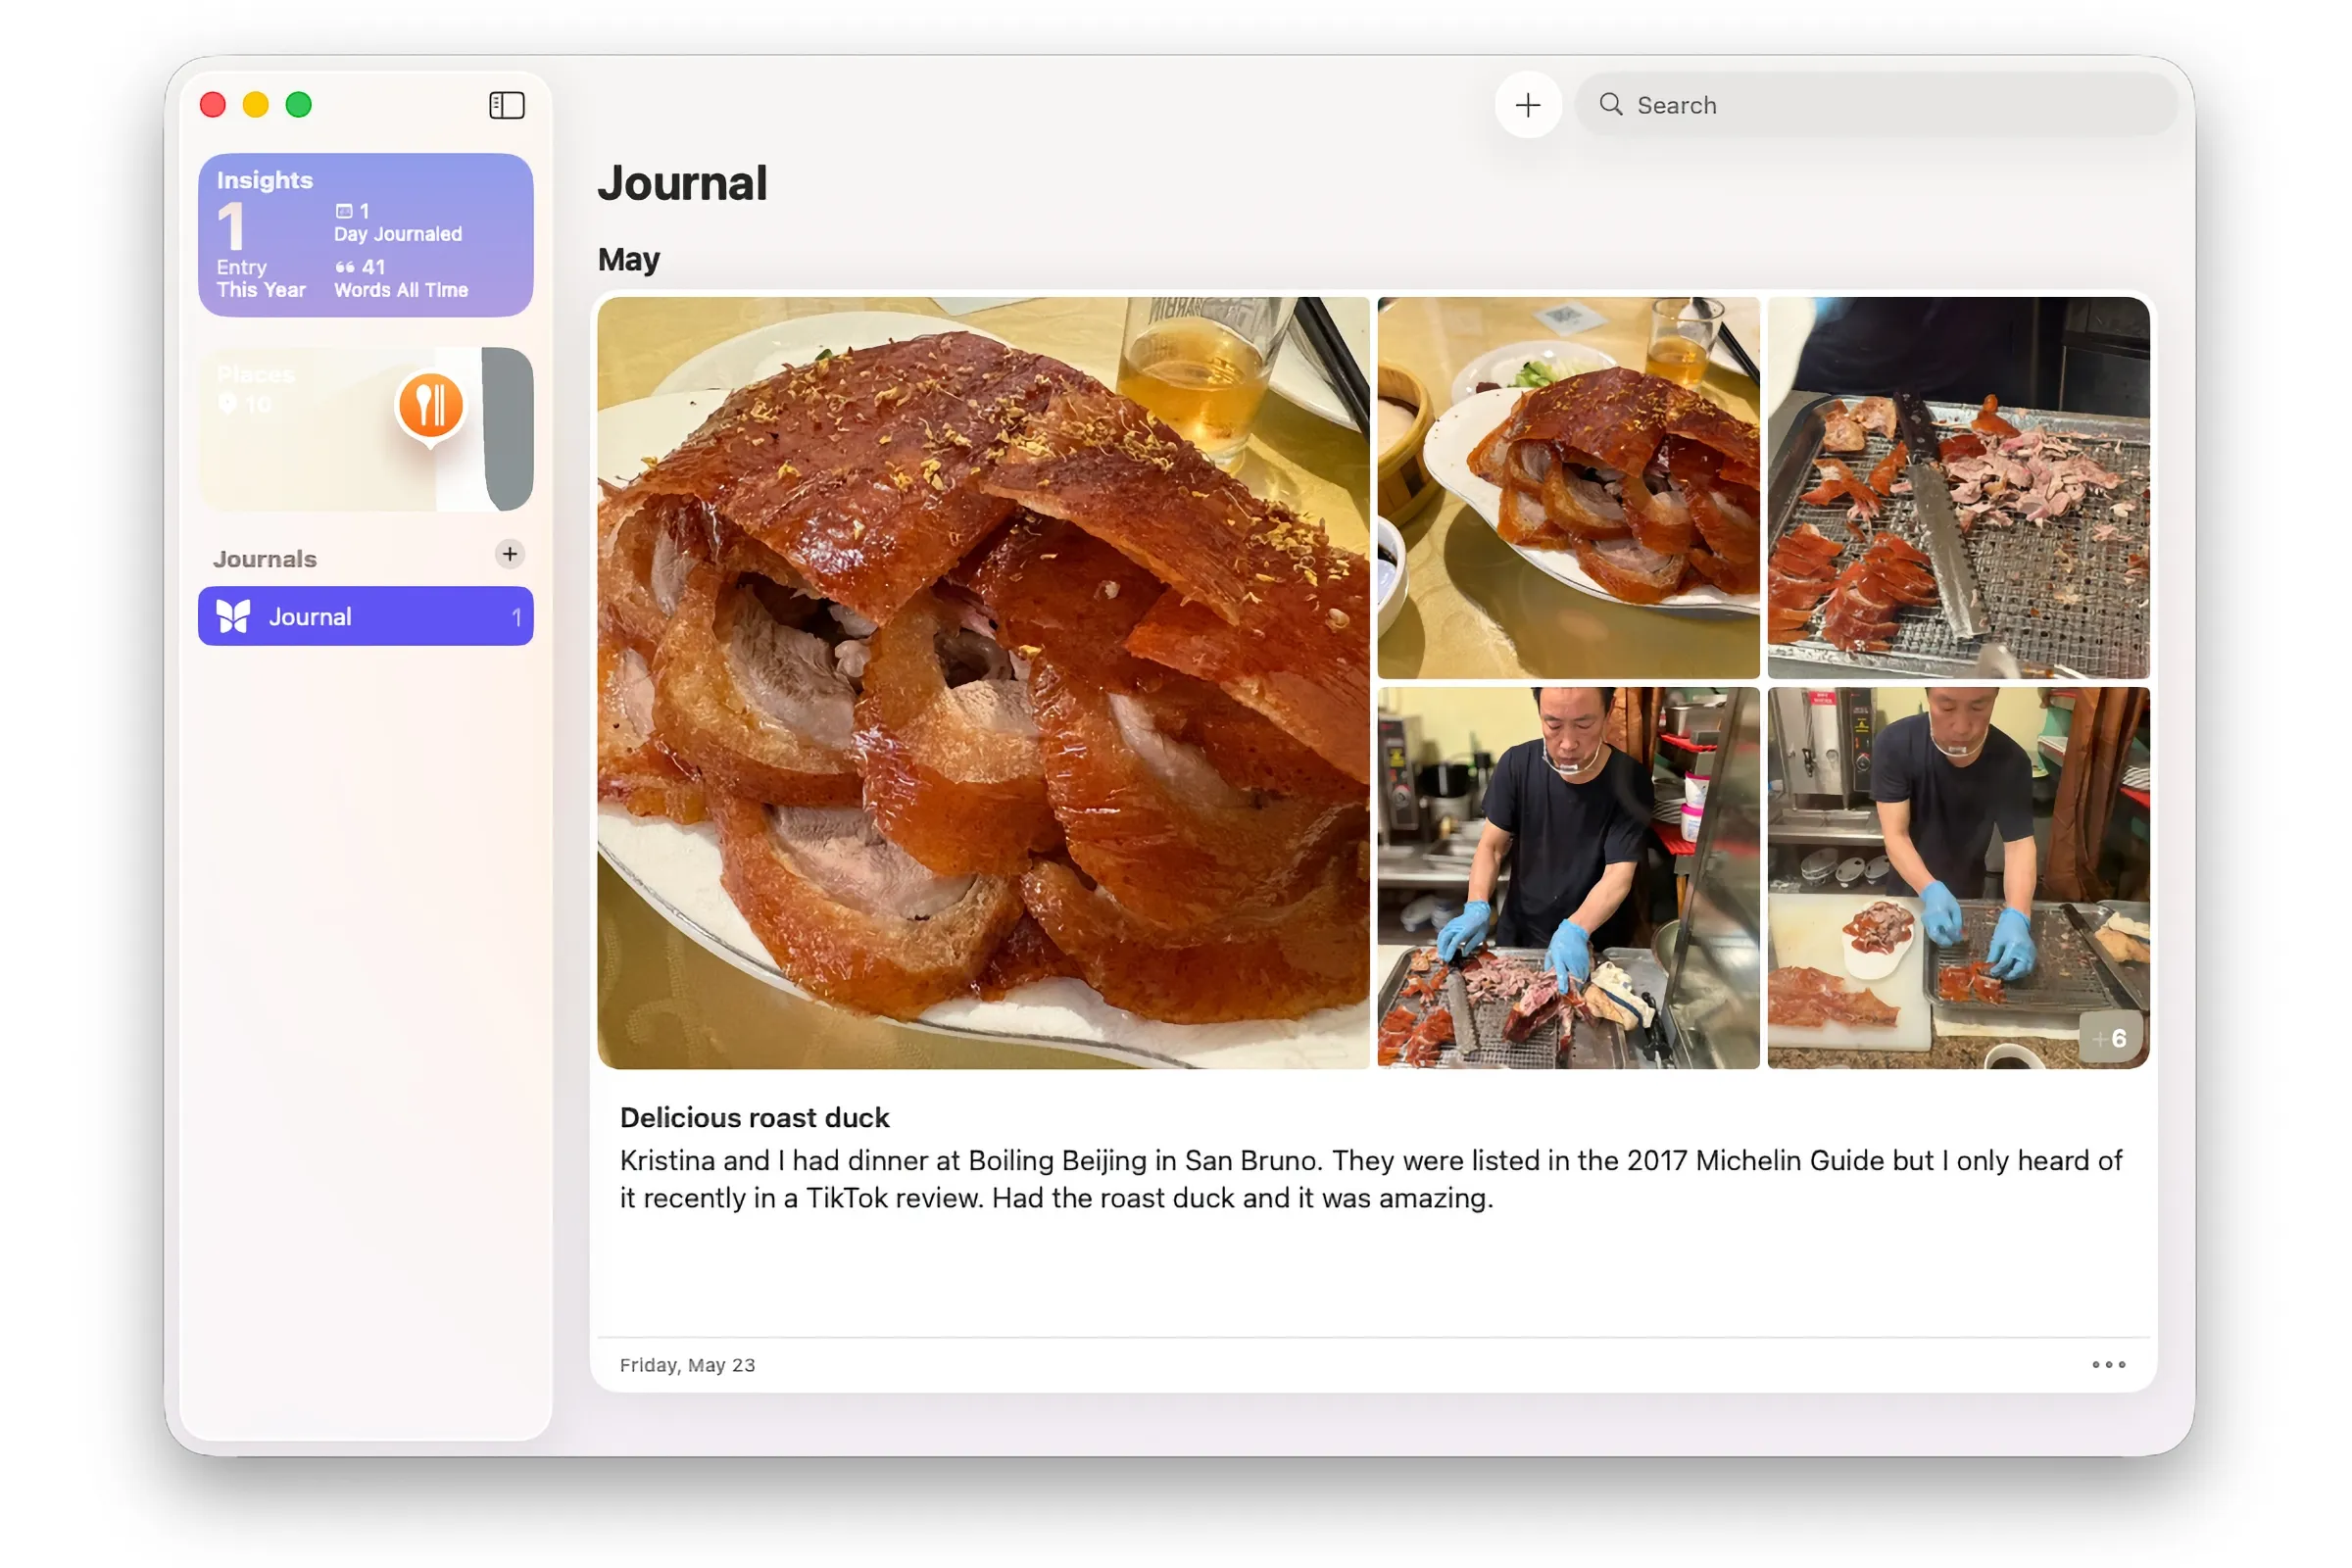Click the entry count badge beside Journal

click(x=517, y=616)
